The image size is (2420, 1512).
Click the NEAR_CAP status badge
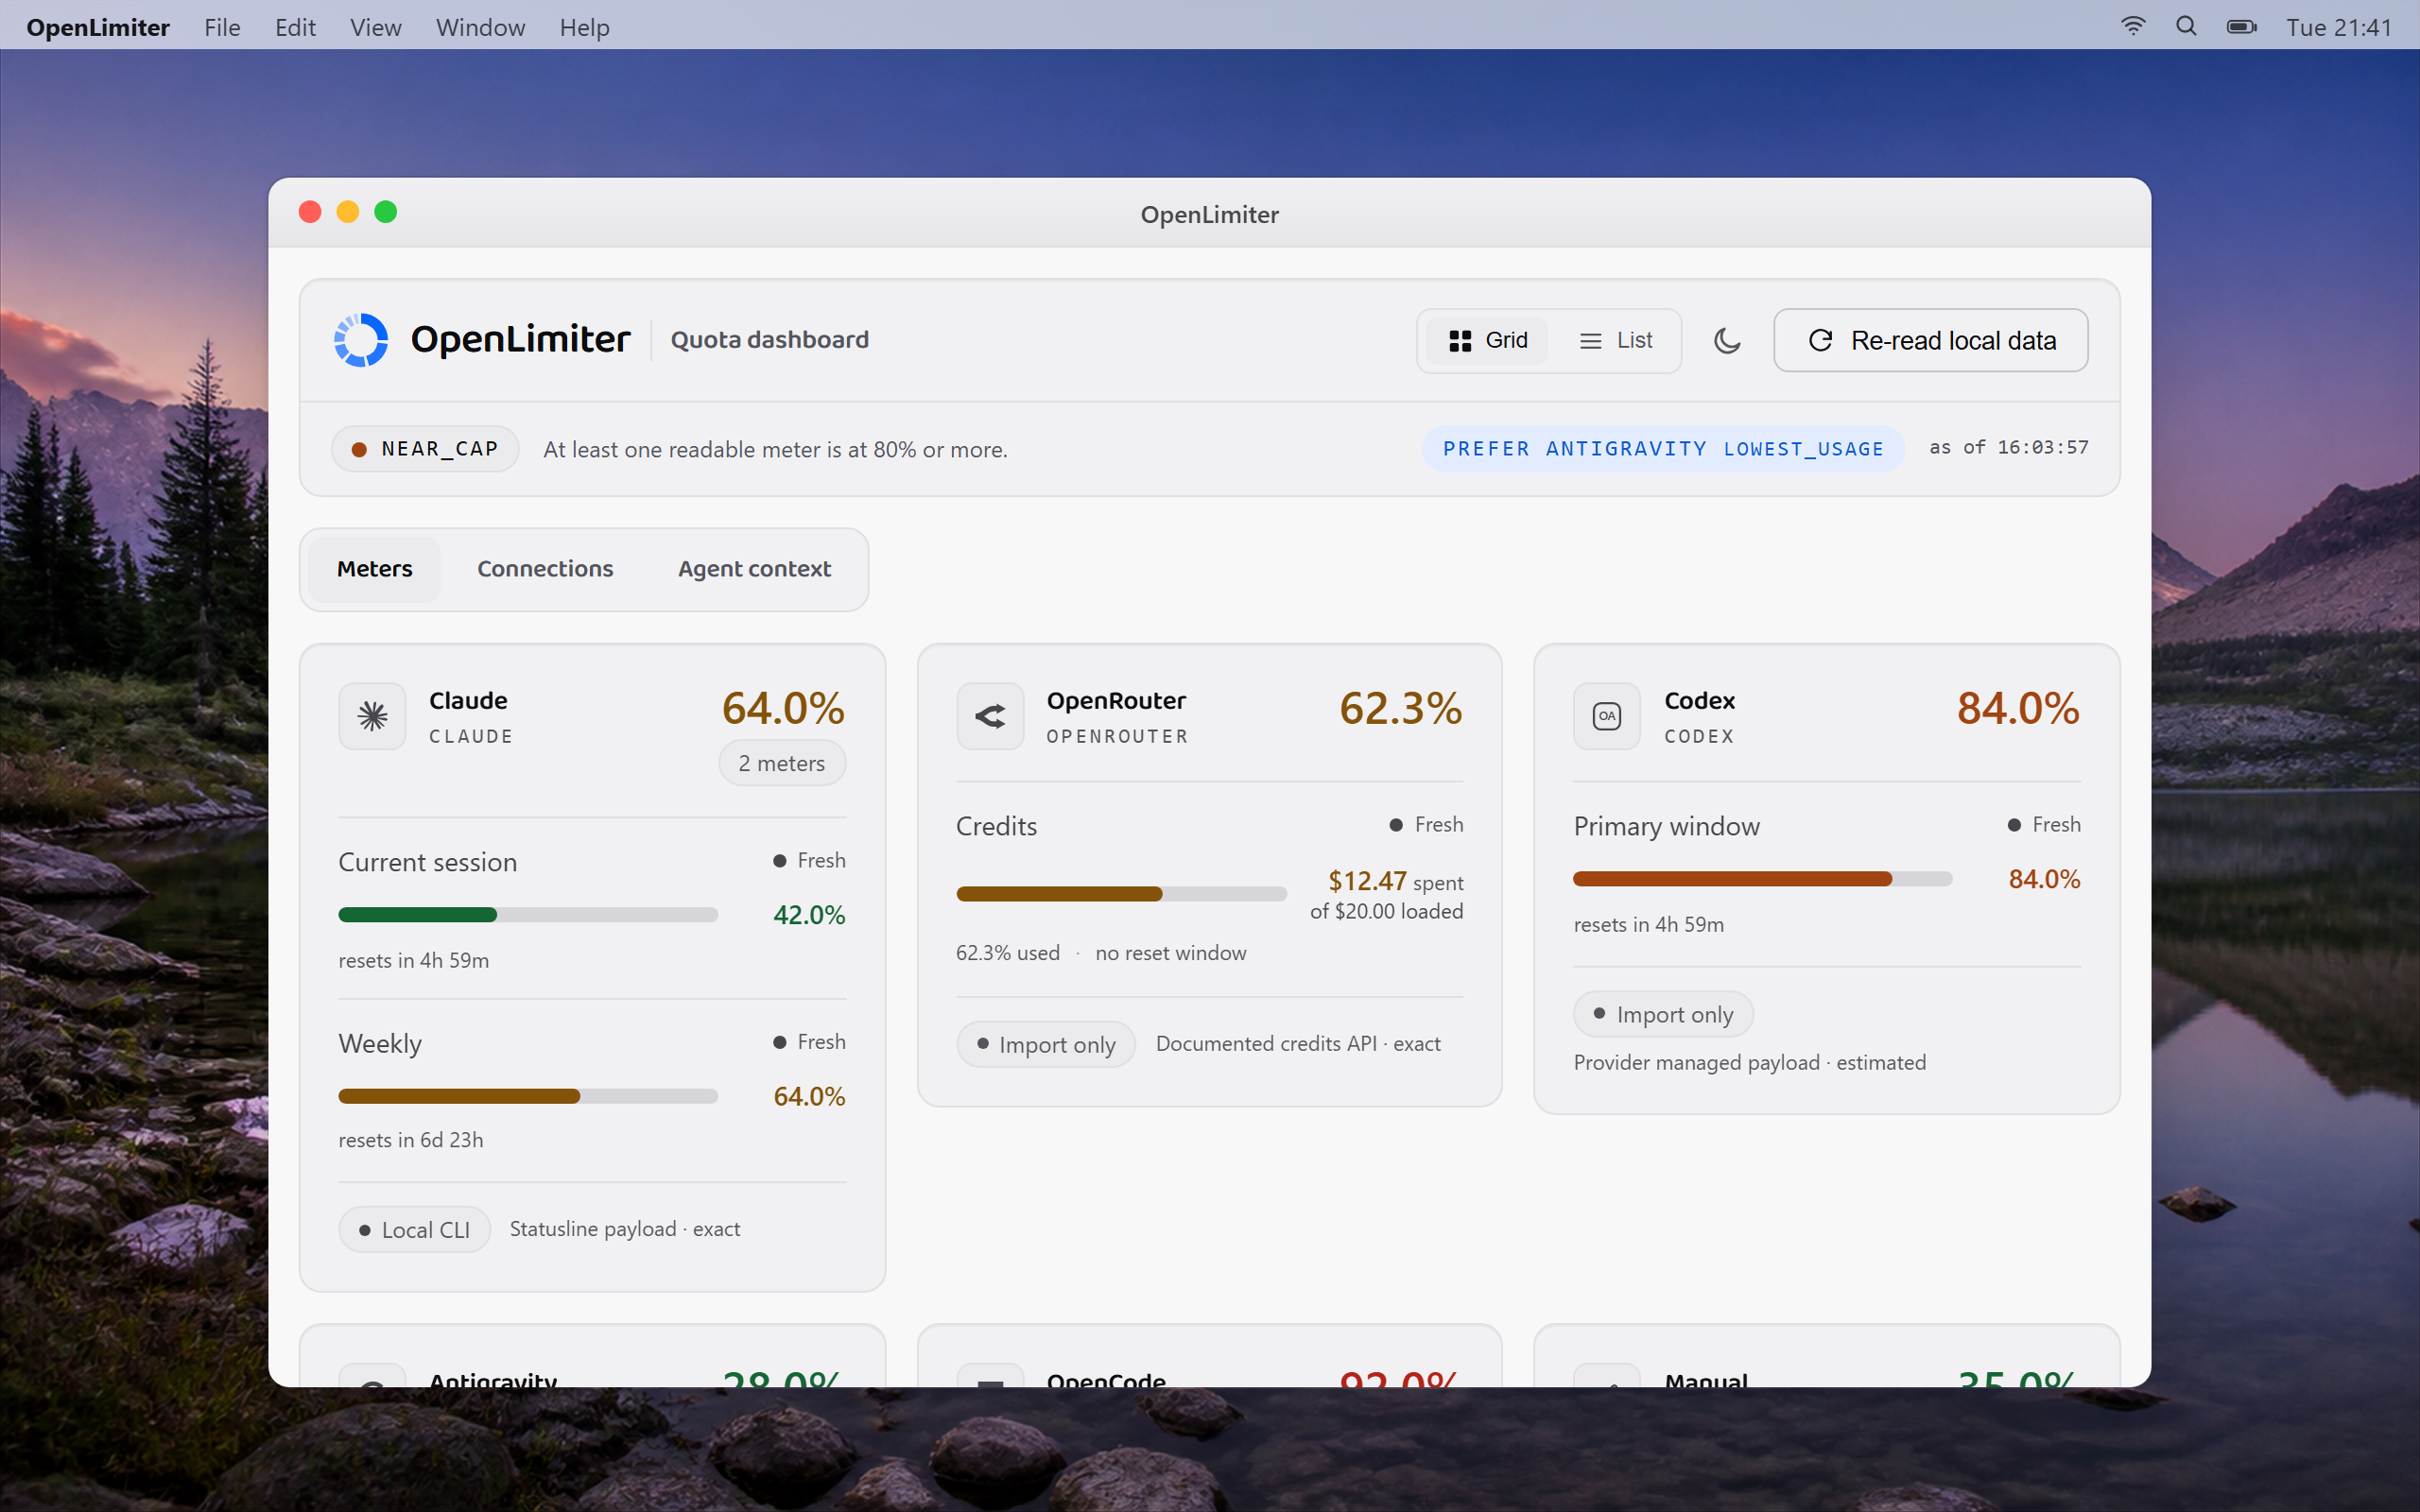point(425,449)
